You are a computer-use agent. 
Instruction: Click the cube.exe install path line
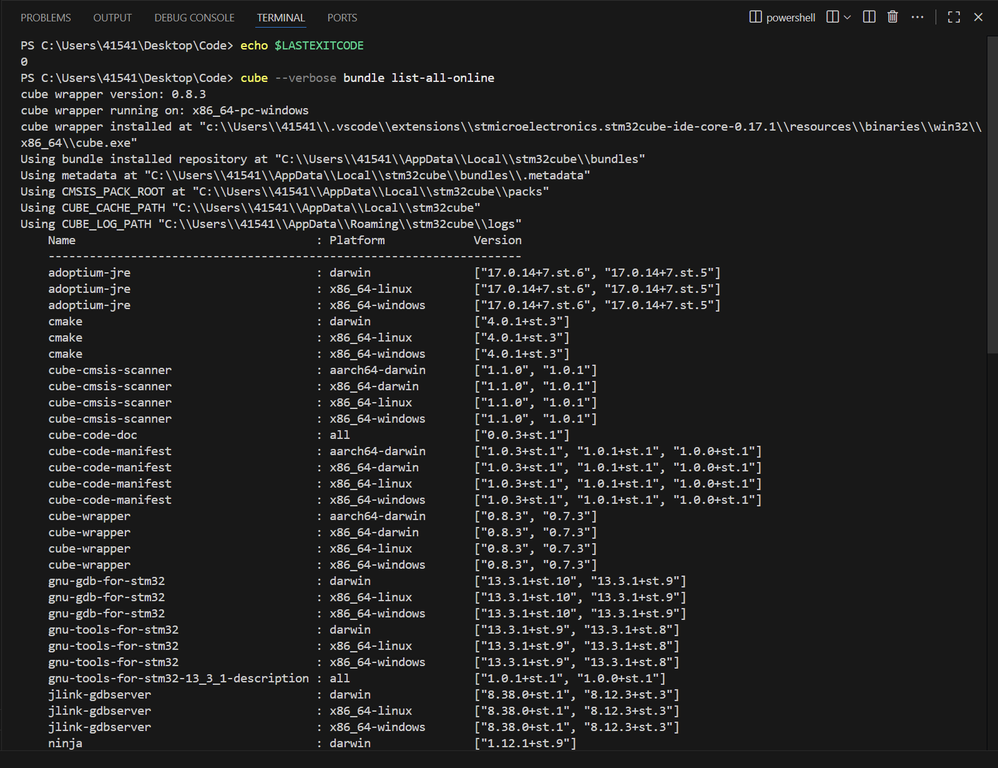tap(501, 135)
